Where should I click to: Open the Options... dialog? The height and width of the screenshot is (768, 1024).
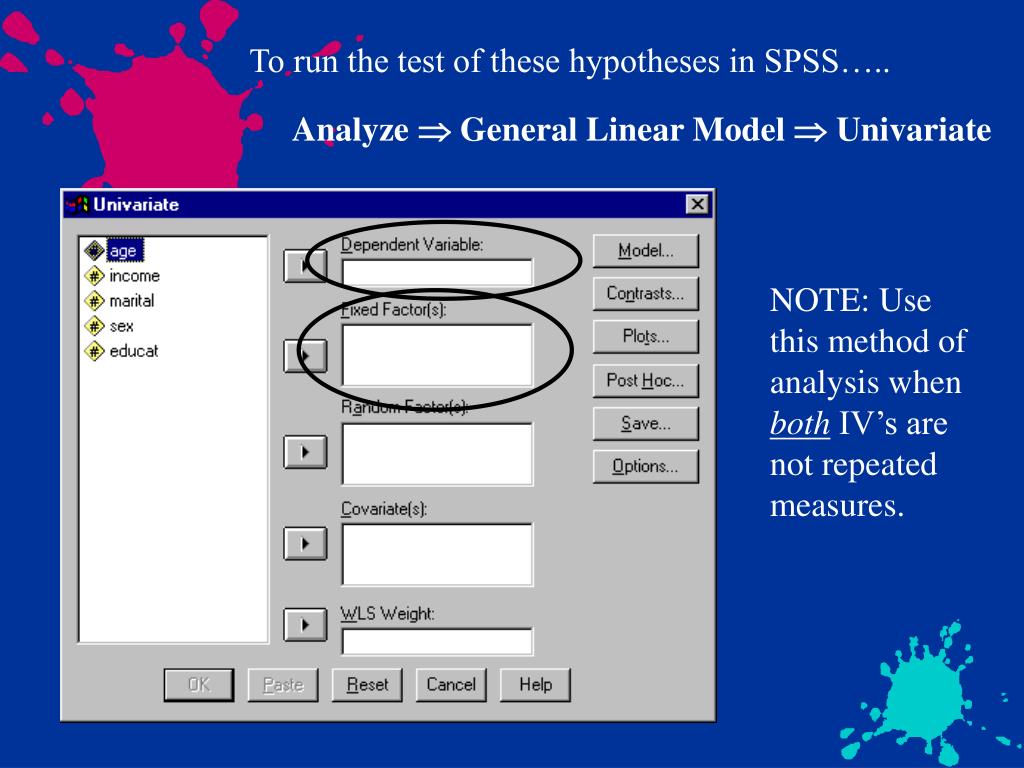pyautogui.click(x=646, y=466)
